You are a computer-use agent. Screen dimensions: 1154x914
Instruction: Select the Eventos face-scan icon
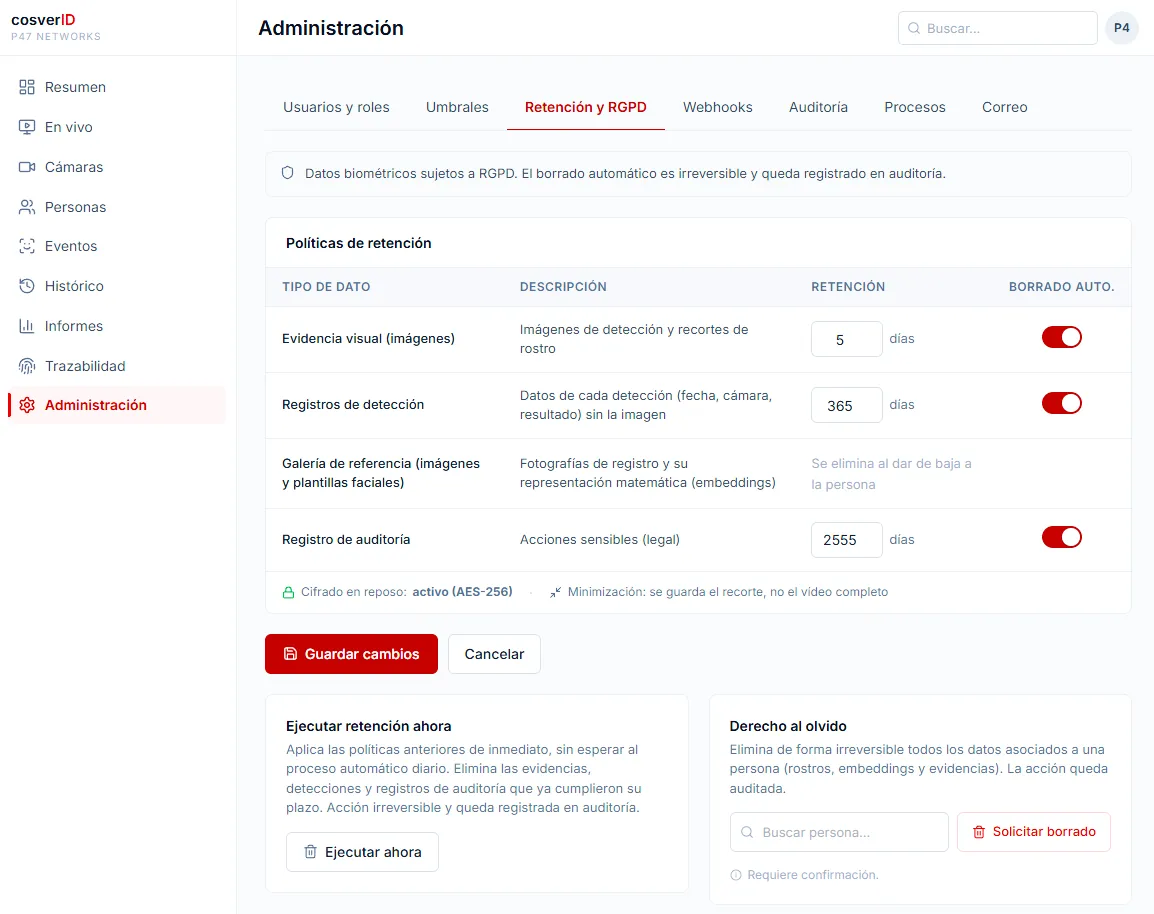pos(26,246)
